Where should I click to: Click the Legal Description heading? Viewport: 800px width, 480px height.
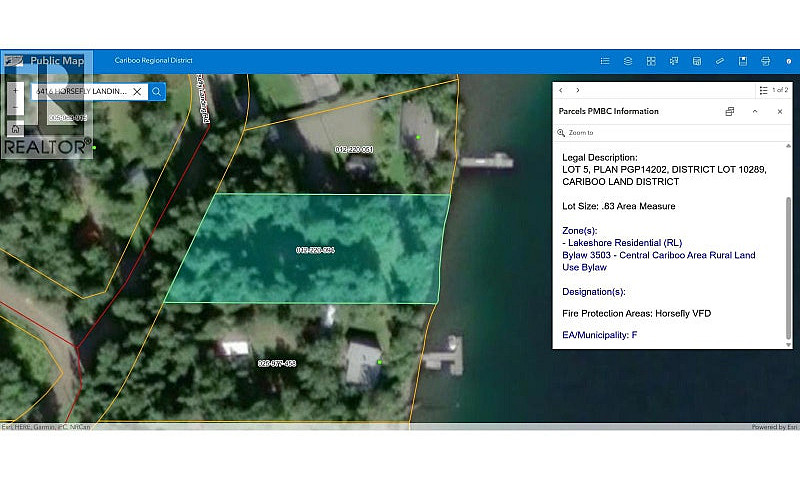pyautogui.click(x=599, y=158)
